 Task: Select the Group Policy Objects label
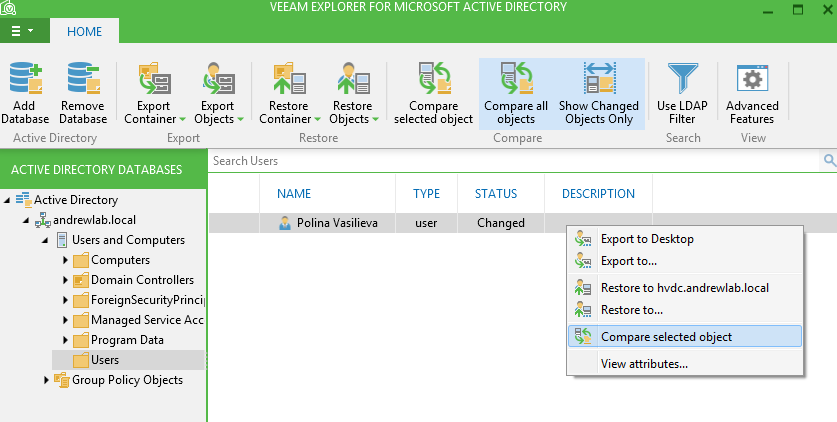(127, 380)
